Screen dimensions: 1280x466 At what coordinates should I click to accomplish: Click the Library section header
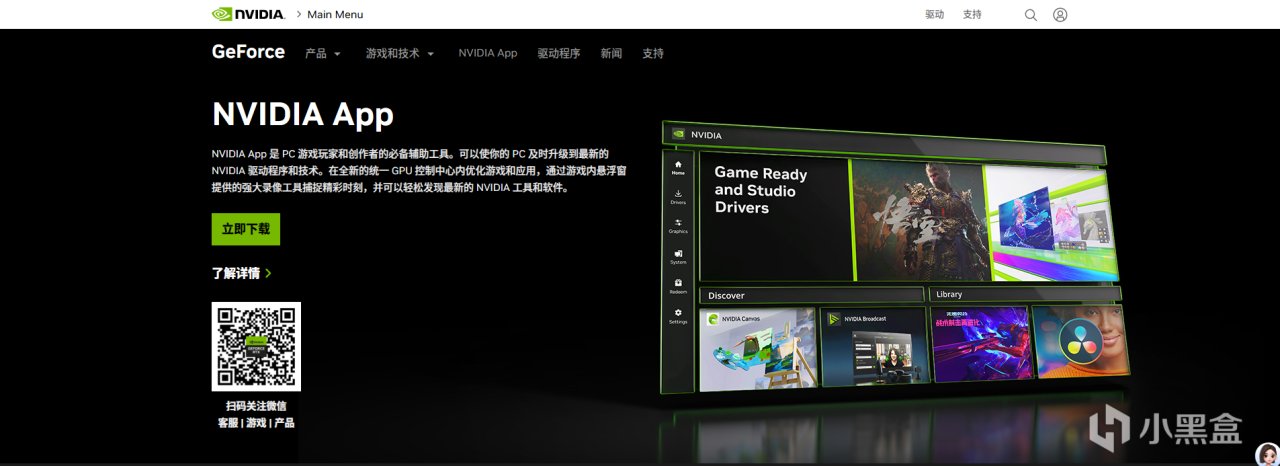[x=1025, y=294]
